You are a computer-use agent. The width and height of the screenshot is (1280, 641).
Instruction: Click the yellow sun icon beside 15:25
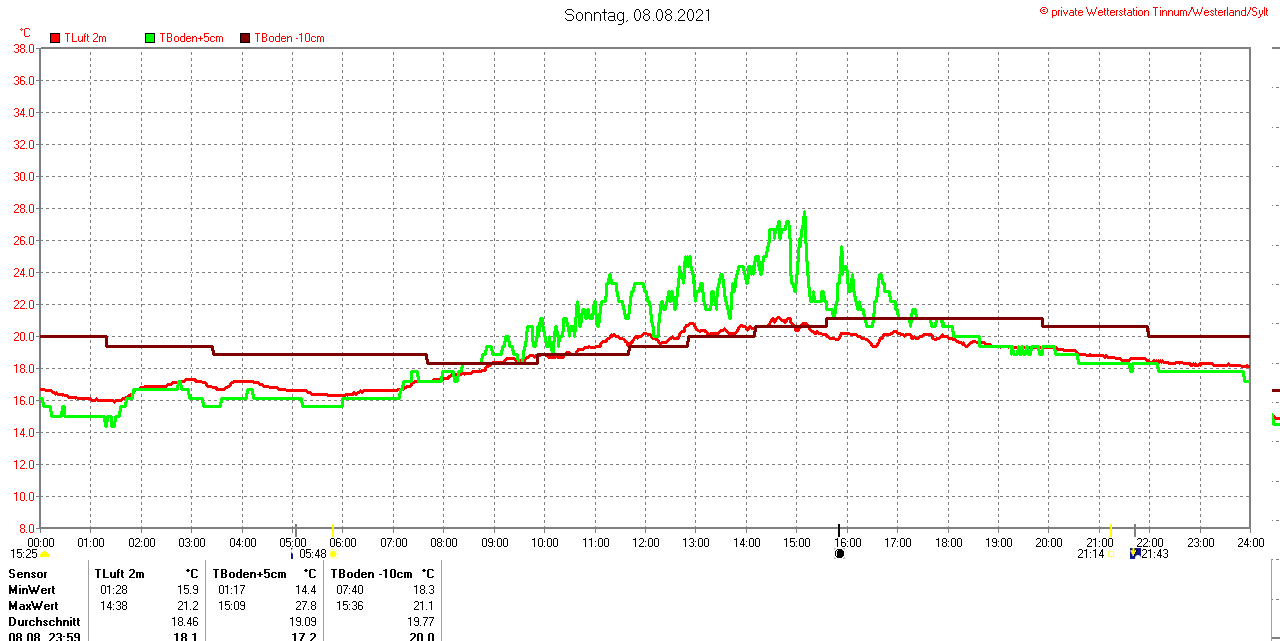(45, 553)
